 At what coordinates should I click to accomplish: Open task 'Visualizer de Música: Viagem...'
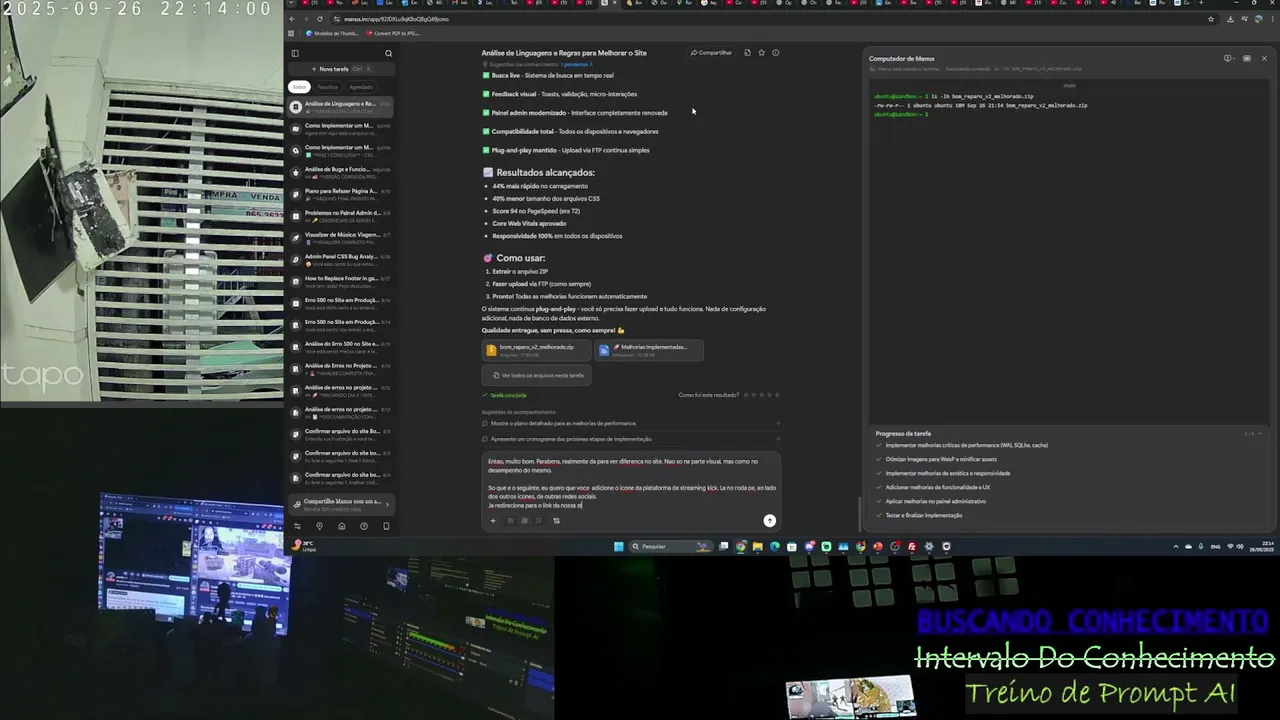pos(340,237)
